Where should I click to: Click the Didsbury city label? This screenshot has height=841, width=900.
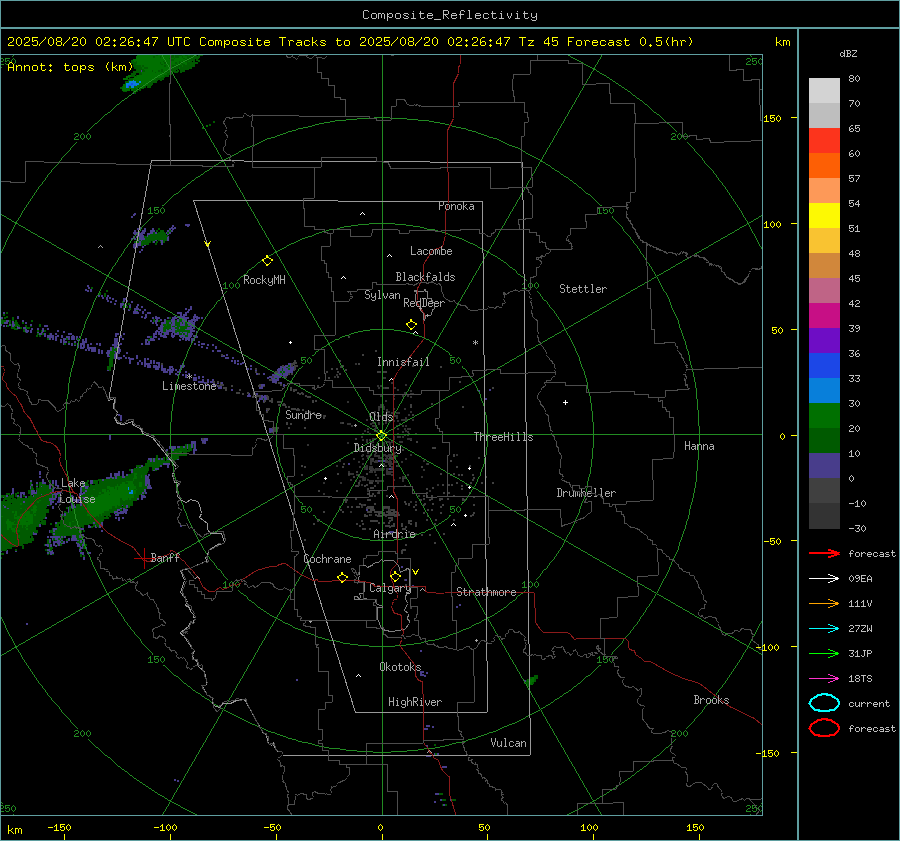tap(378, 448)
